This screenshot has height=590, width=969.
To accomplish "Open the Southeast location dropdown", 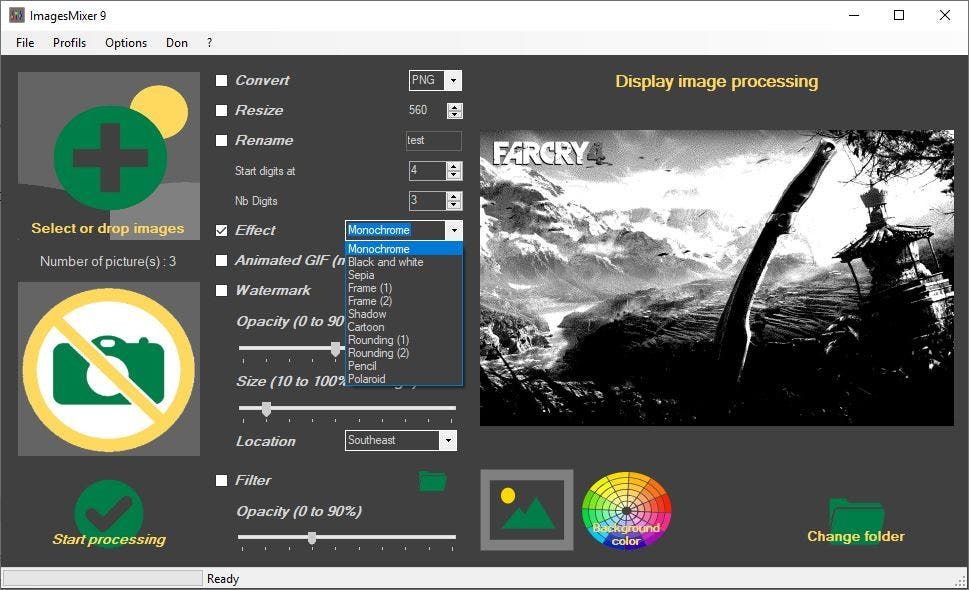I will click(449, 440).
